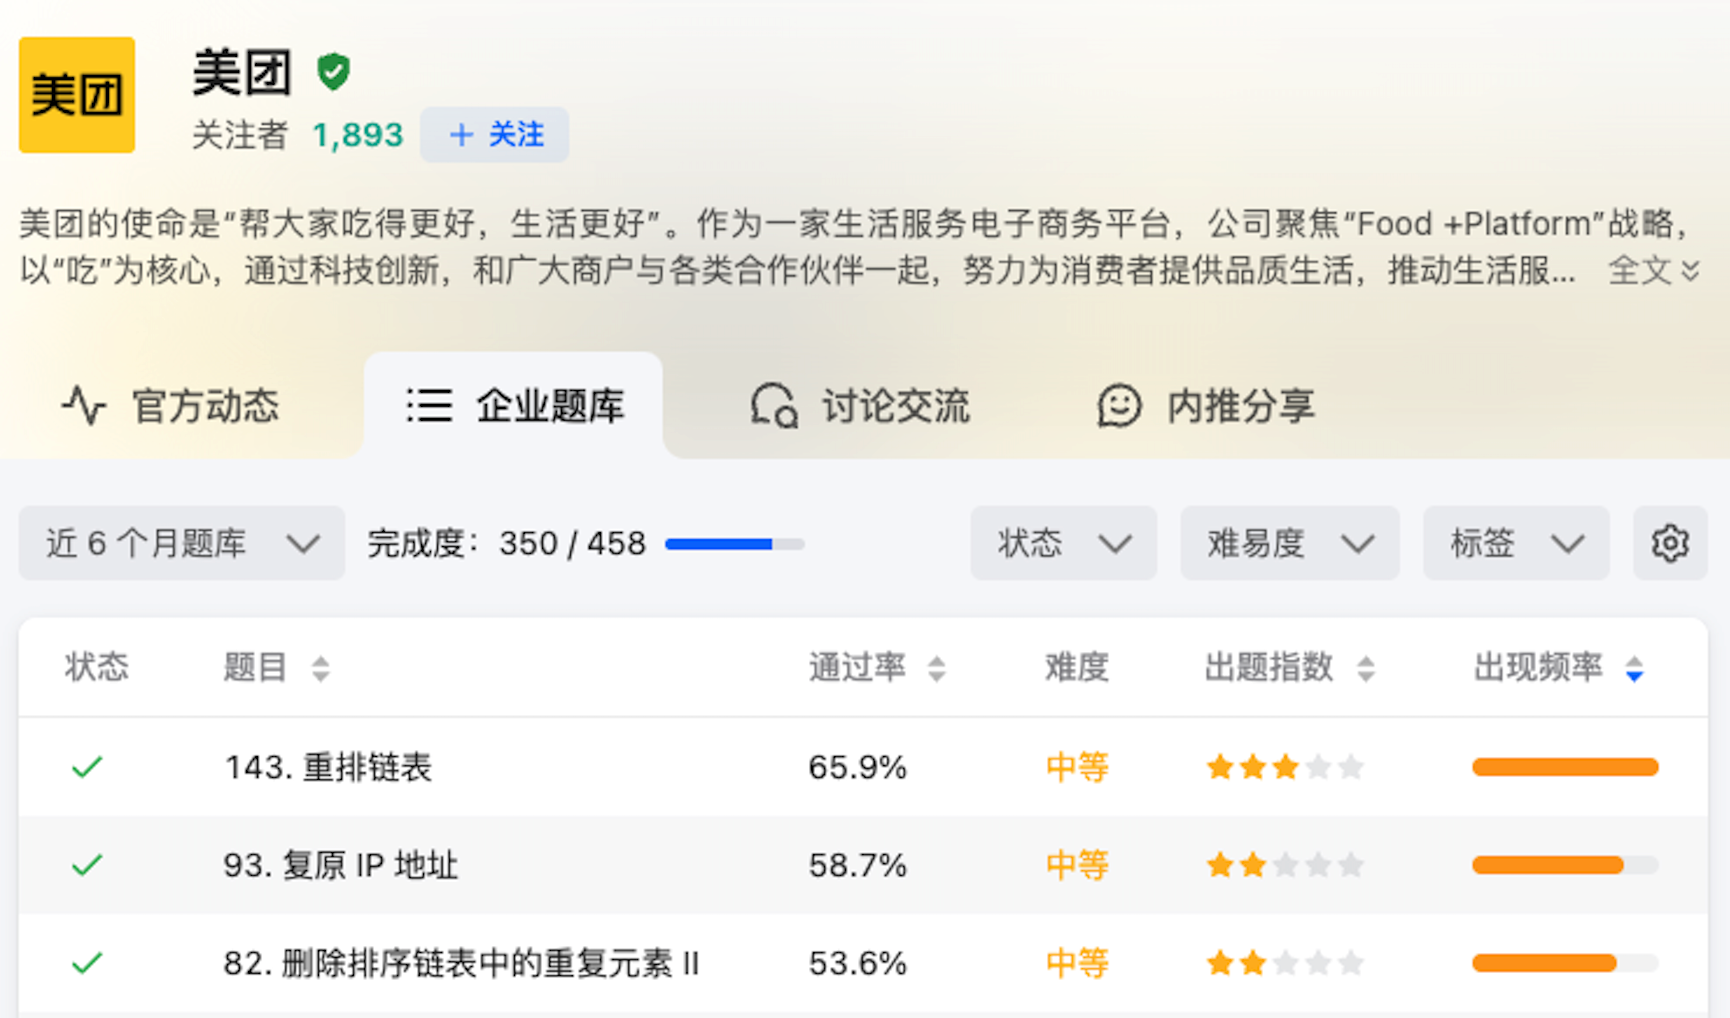Open the 官方动态 tab
Viewport: 1730px width, 1018px height.
(x=171, y=406)
